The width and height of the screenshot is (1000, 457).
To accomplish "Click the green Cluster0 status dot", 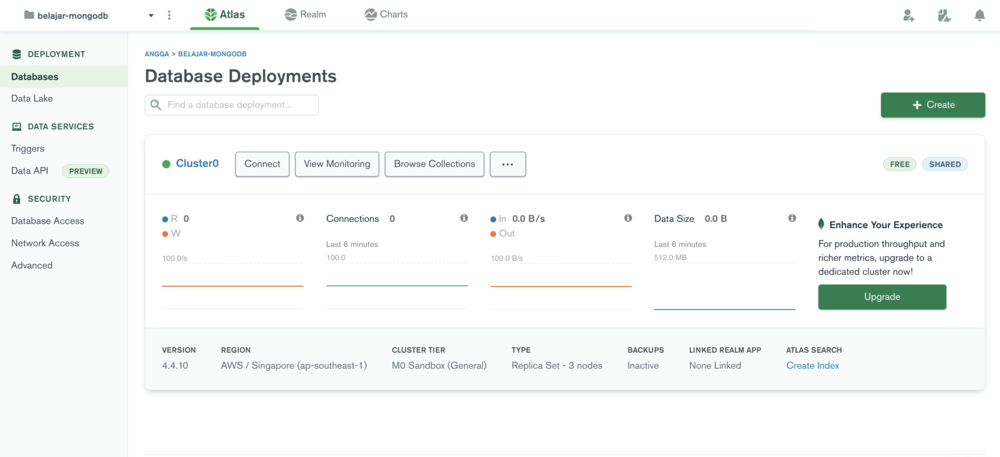I will click(x=166, y=164).
